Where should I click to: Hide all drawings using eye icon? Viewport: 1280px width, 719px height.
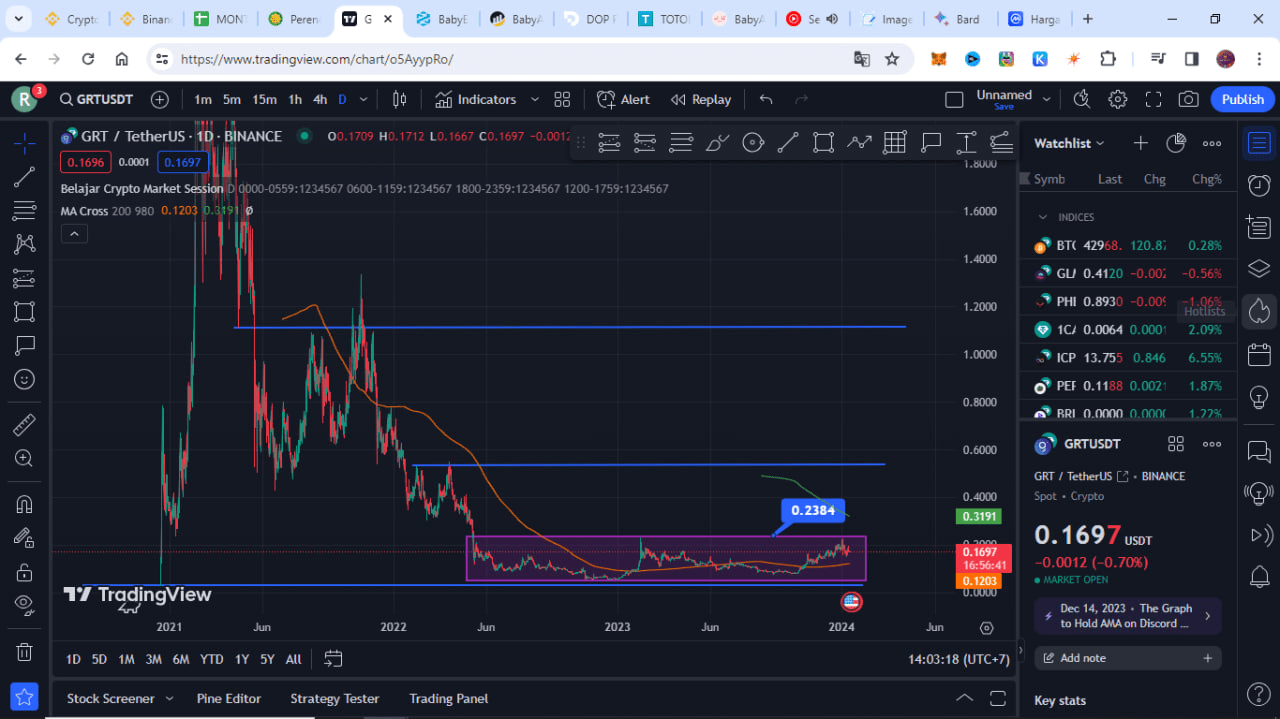(x=24, y=604)
